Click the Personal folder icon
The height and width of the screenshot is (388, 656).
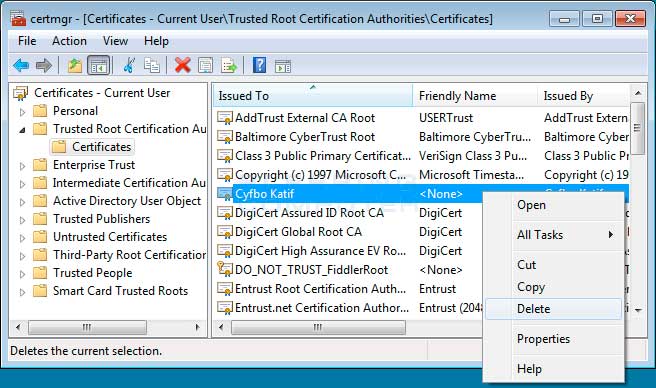40,111
